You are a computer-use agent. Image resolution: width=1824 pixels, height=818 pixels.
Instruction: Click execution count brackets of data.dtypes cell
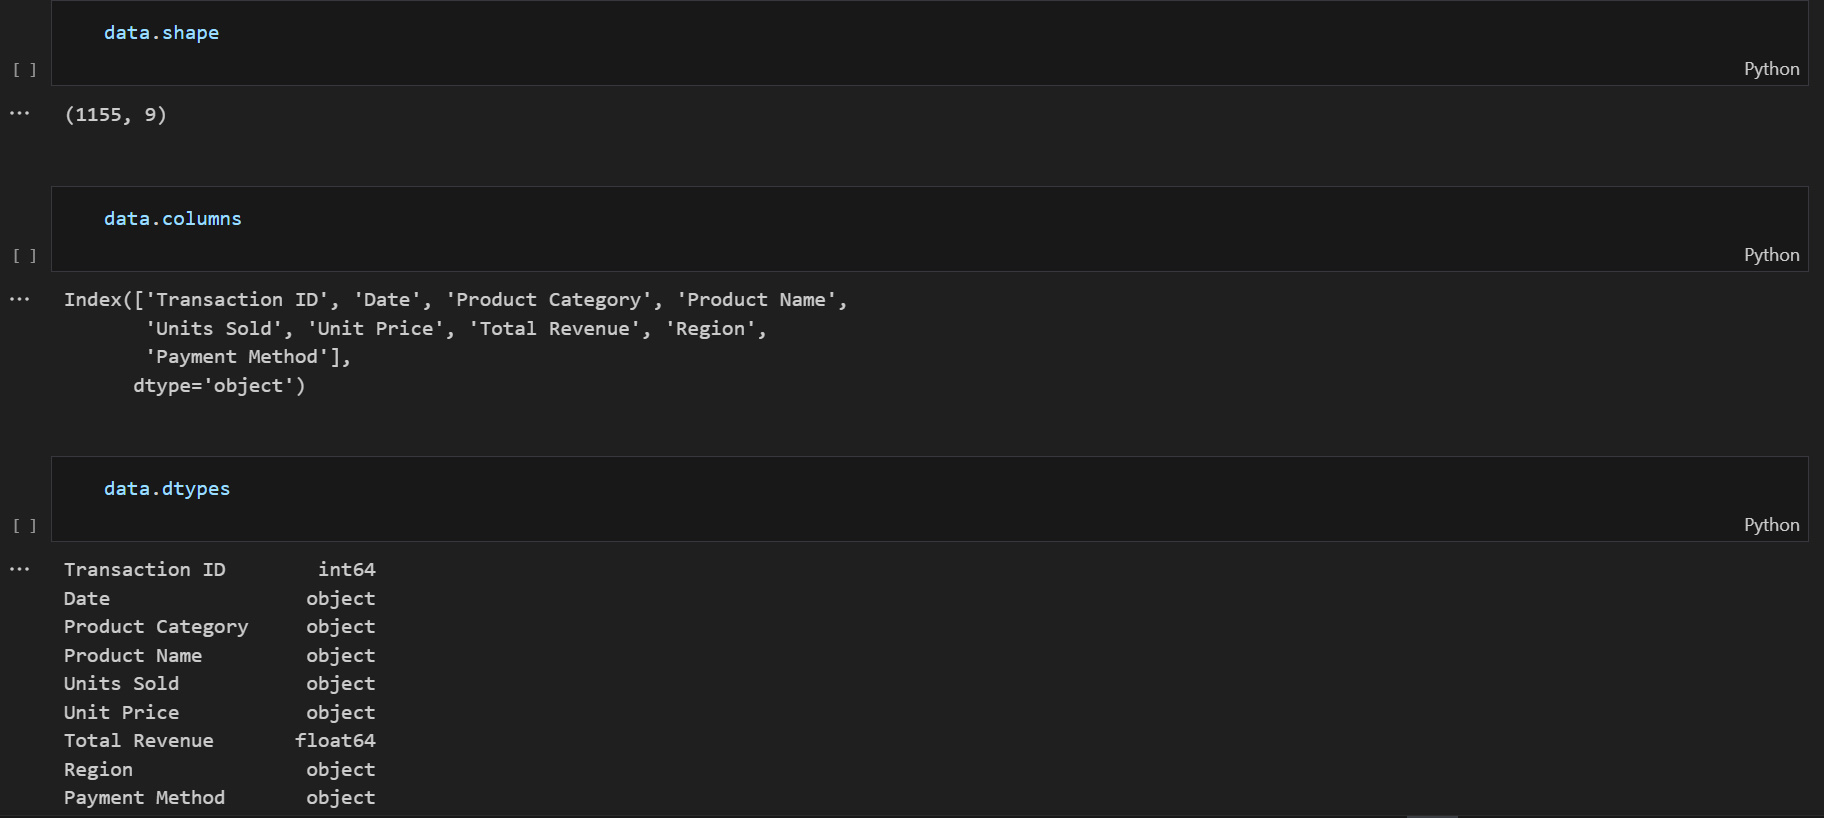click(25, 526)
